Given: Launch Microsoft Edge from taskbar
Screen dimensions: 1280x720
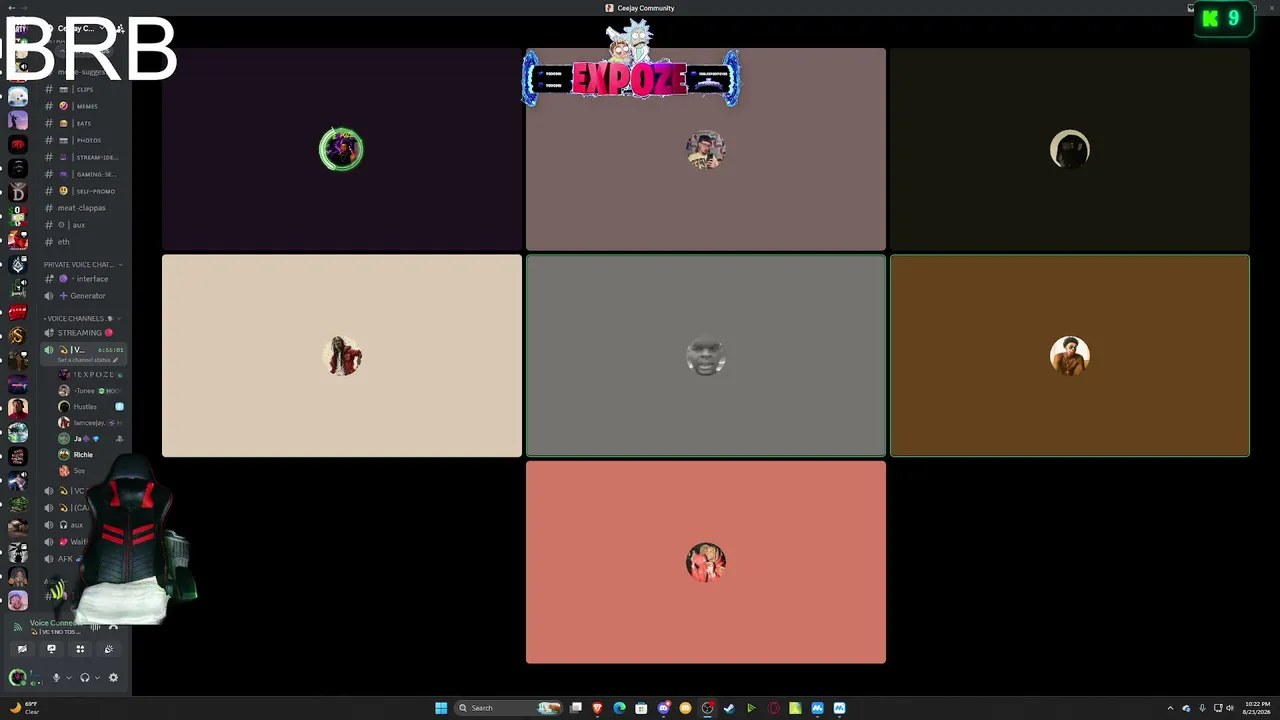Looking at the screenshot, I should coord(620,708).
